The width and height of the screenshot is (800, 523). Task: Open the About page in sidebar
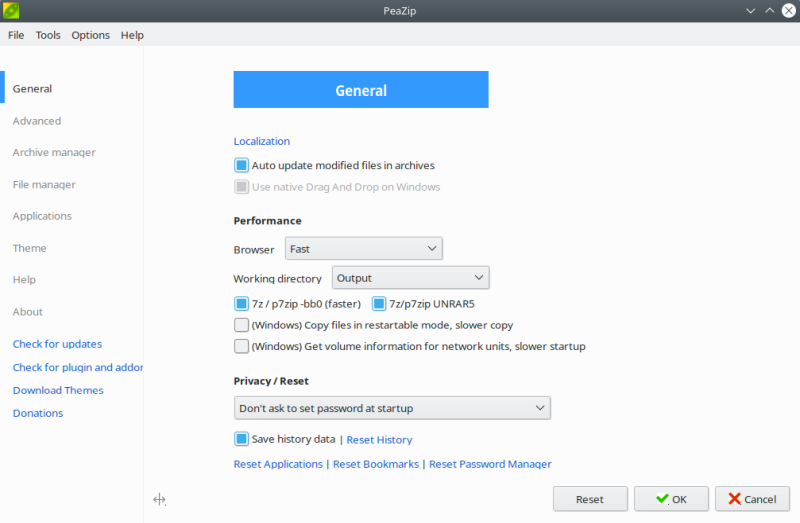pyautogui.click(x=28, y=312)
